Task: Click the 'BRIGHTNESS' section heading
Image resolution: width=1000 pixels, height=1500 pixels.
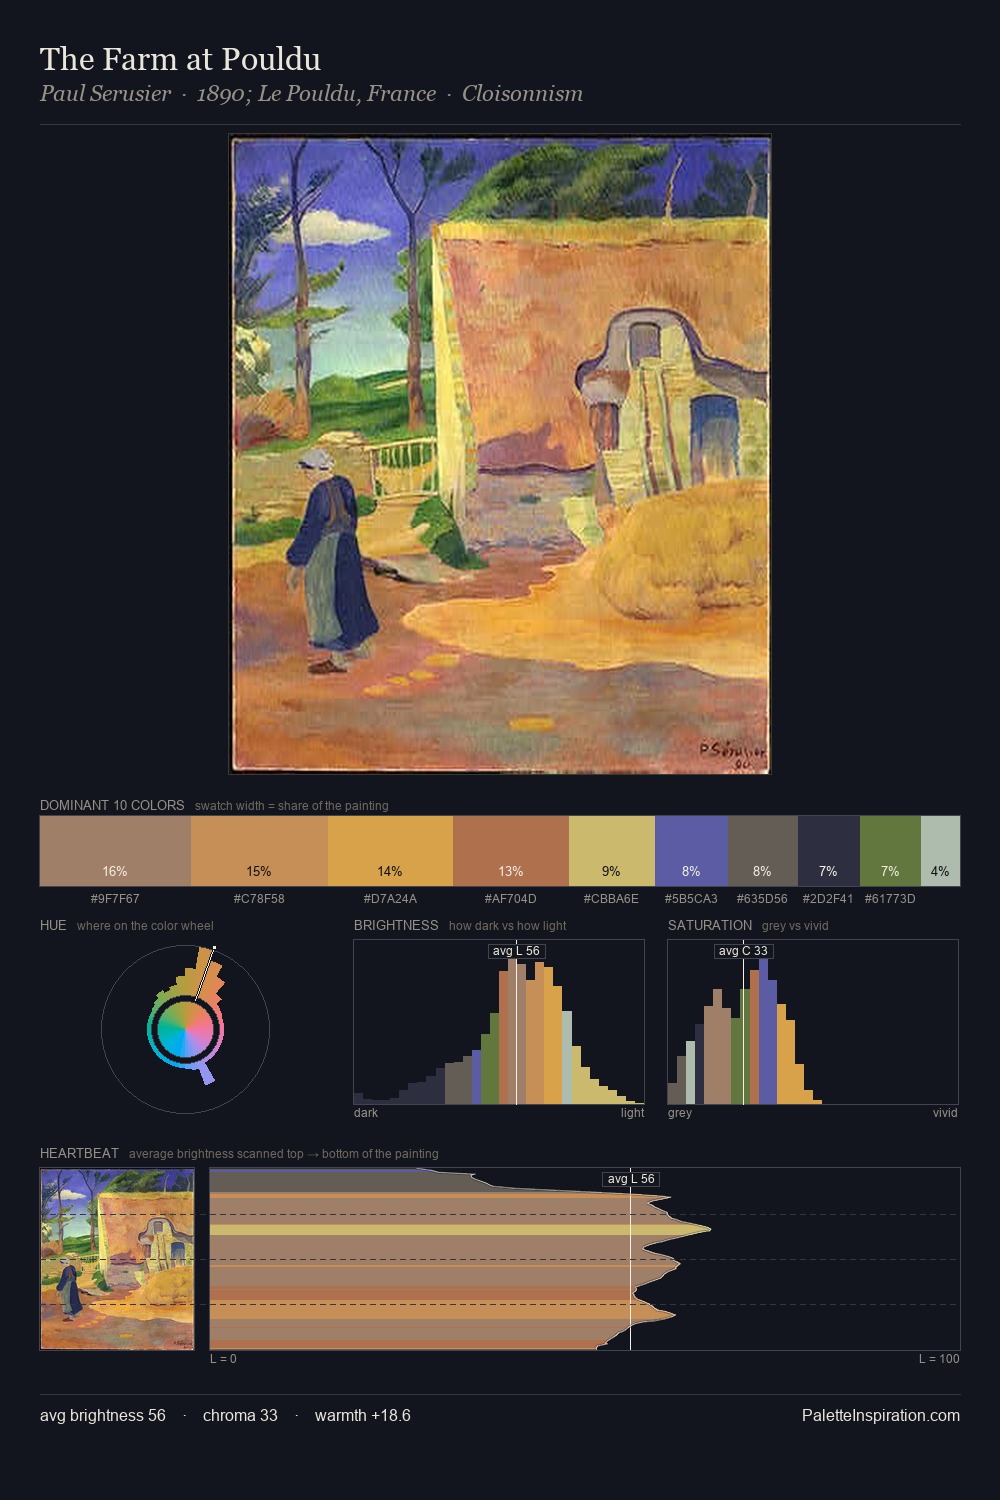Action: click(x=396, y=926)
